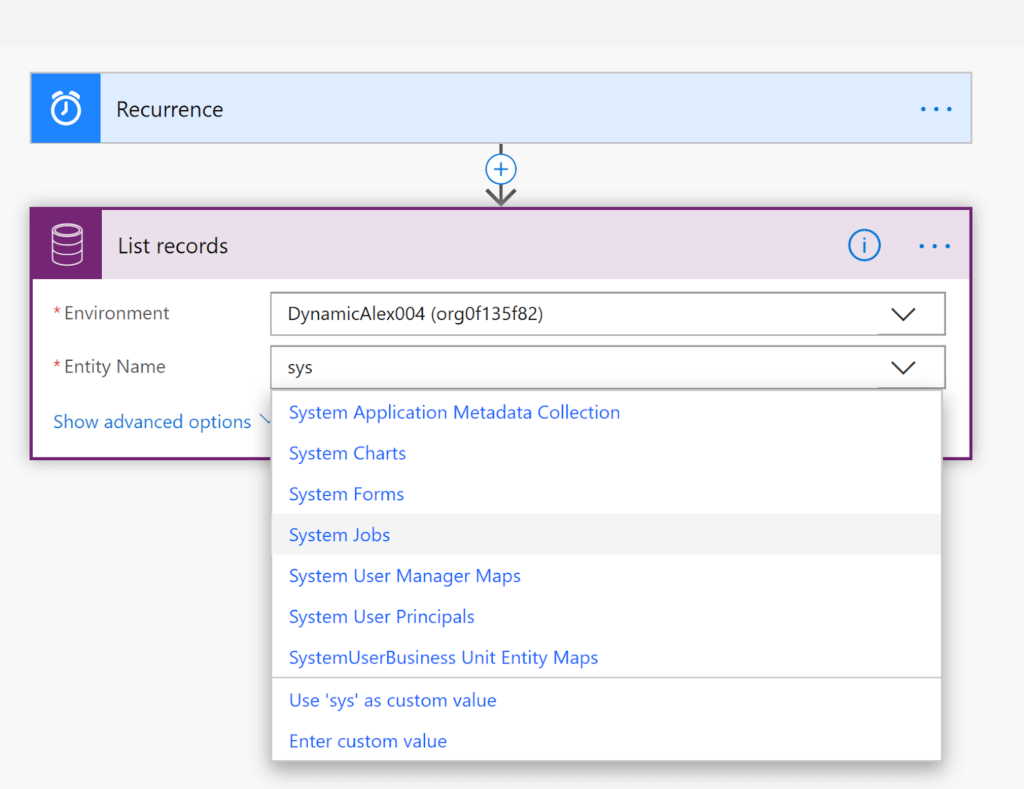The width and height of the screenshot is (1024, 789).
Task: Use 'sys' as custom value
Action: point(392,700)
